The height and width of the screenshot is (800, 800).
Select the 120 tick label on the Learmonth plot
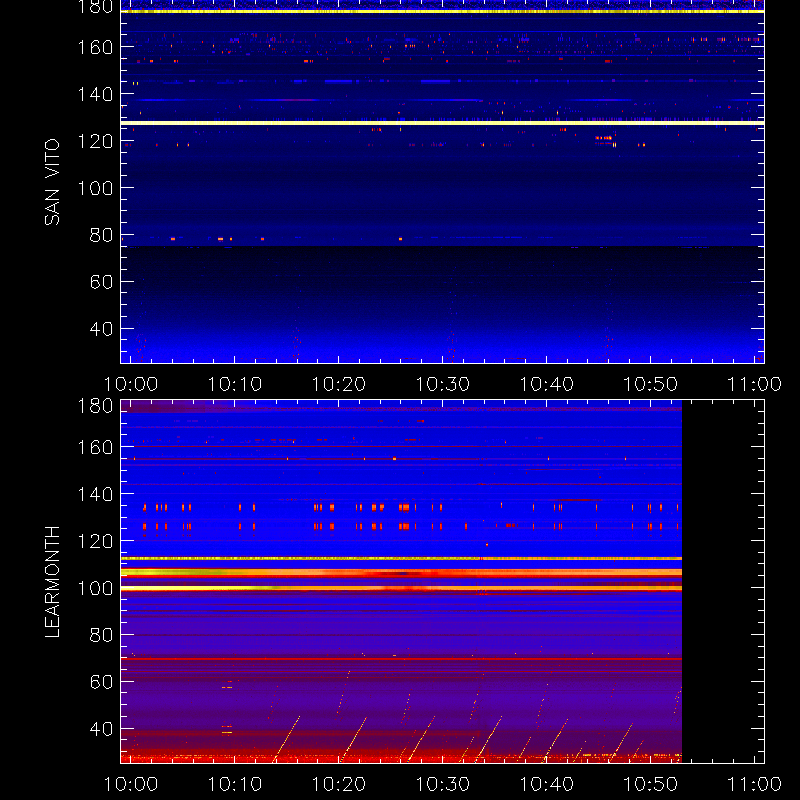click(x=95, y=541)
